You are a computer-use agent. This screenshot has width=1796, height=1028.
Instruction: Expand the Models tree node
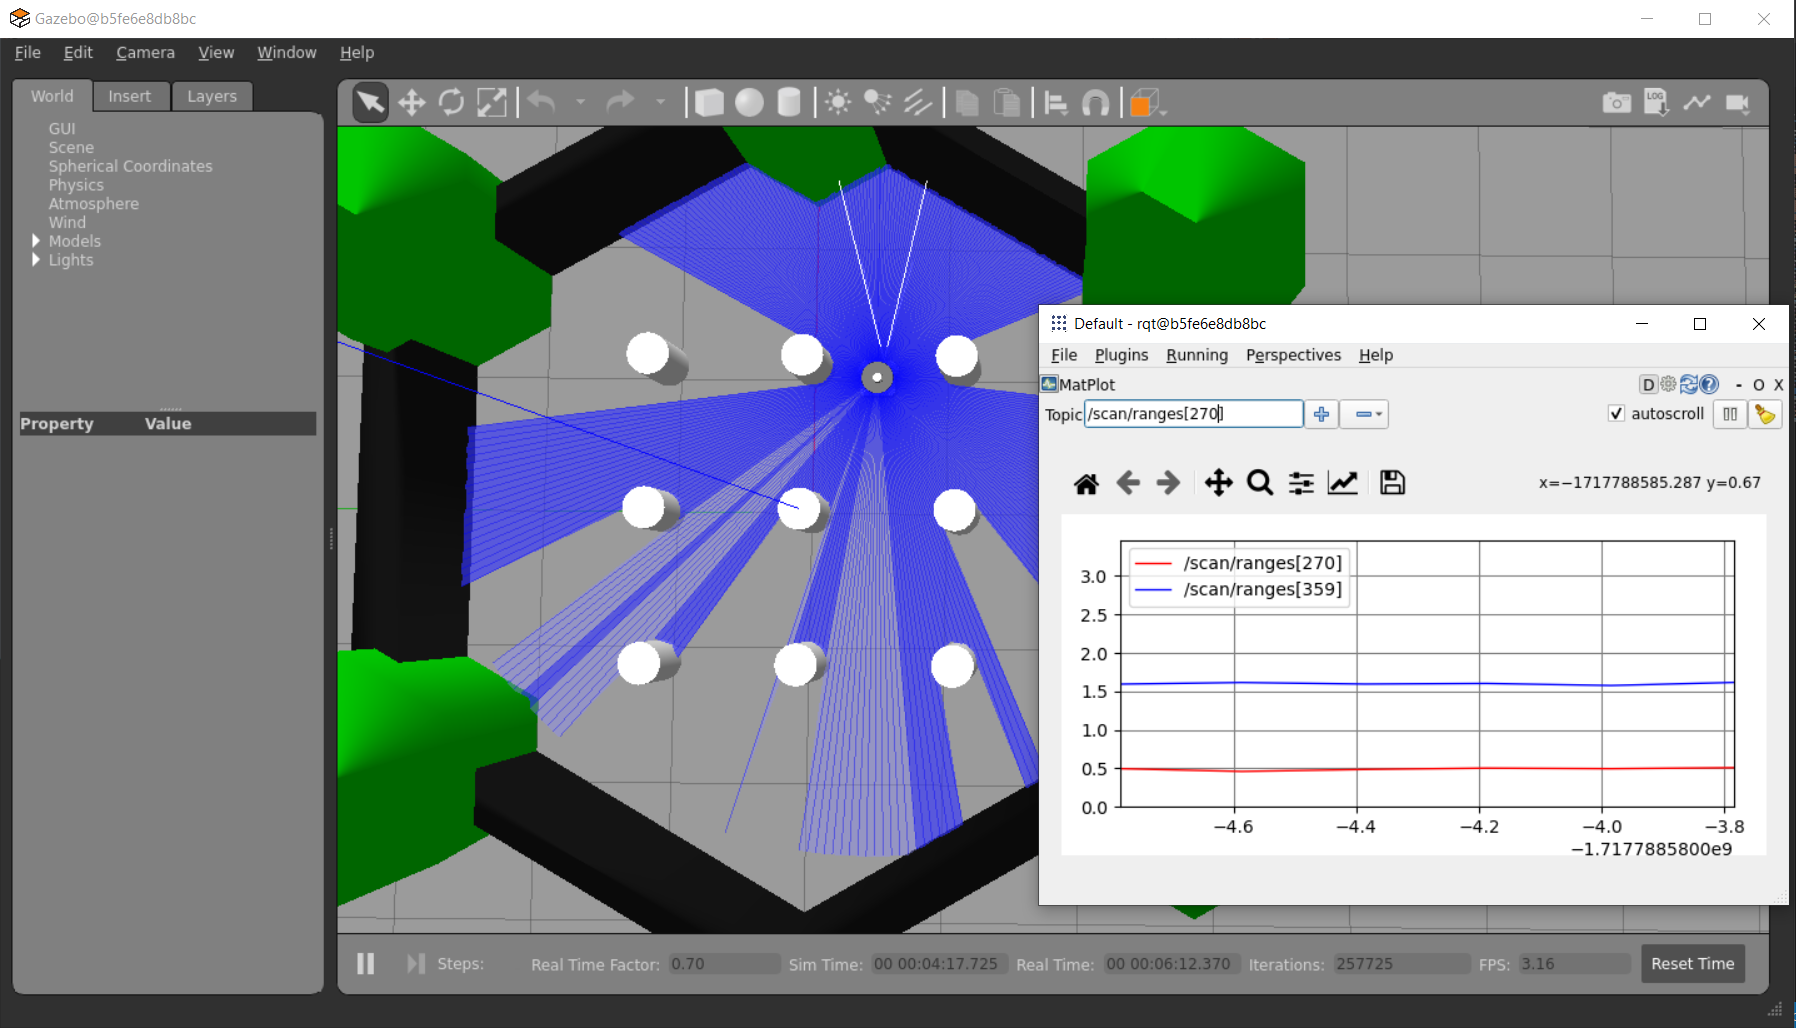pyautogui.click(x=36, y=241)
